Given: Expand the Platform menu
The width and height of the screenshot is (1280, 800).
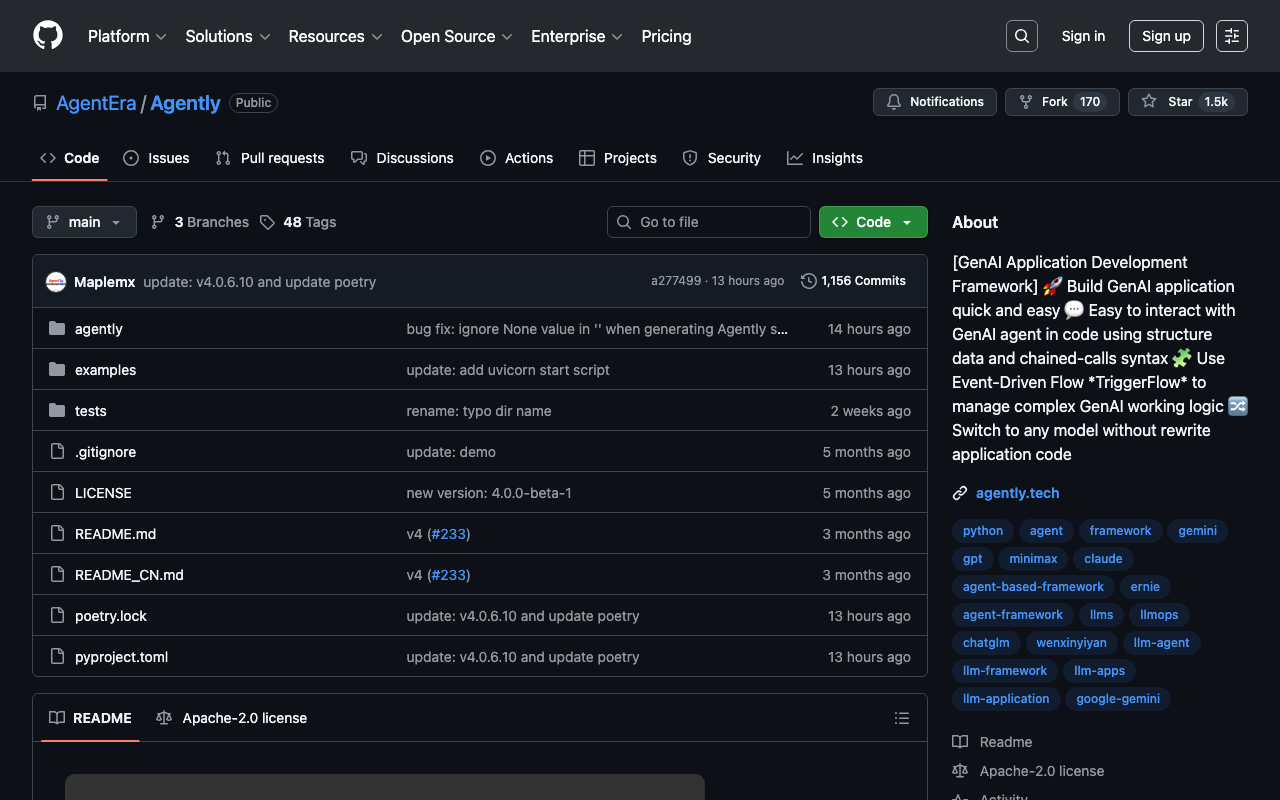Looking at the screenshot, I should point(127,36).
